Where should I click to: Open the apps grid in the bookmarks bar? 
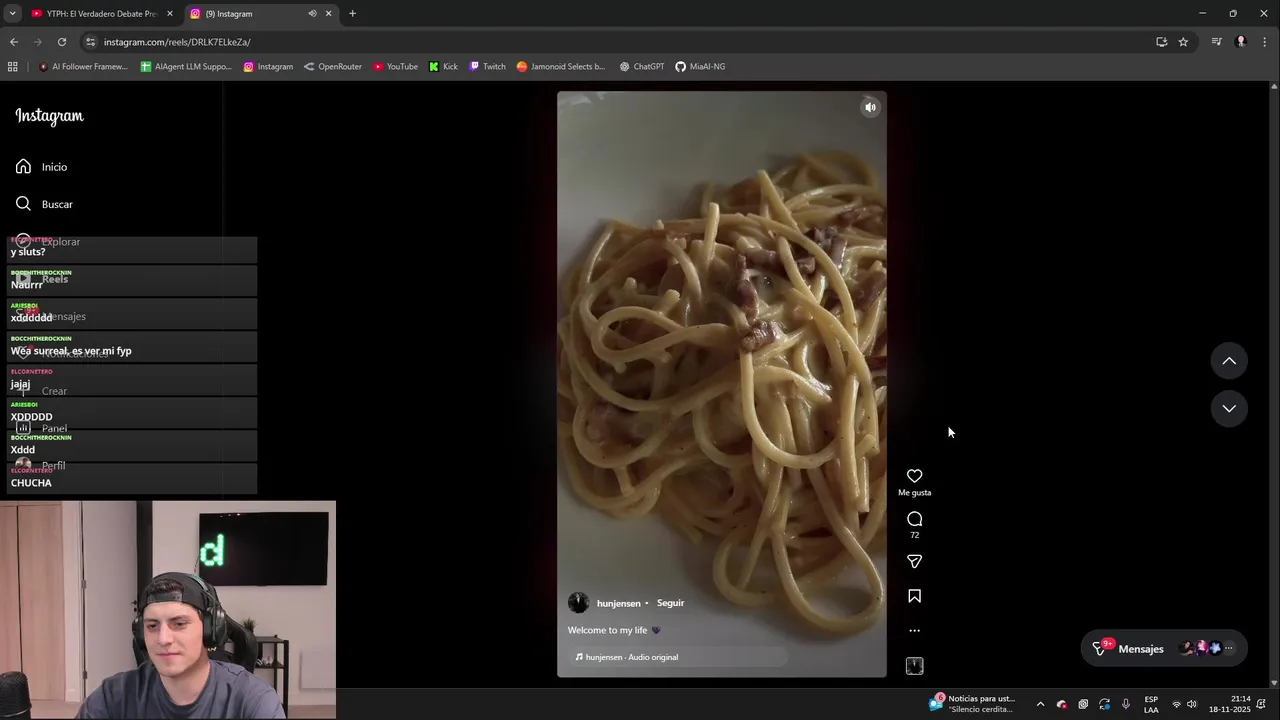pos(12,66)
